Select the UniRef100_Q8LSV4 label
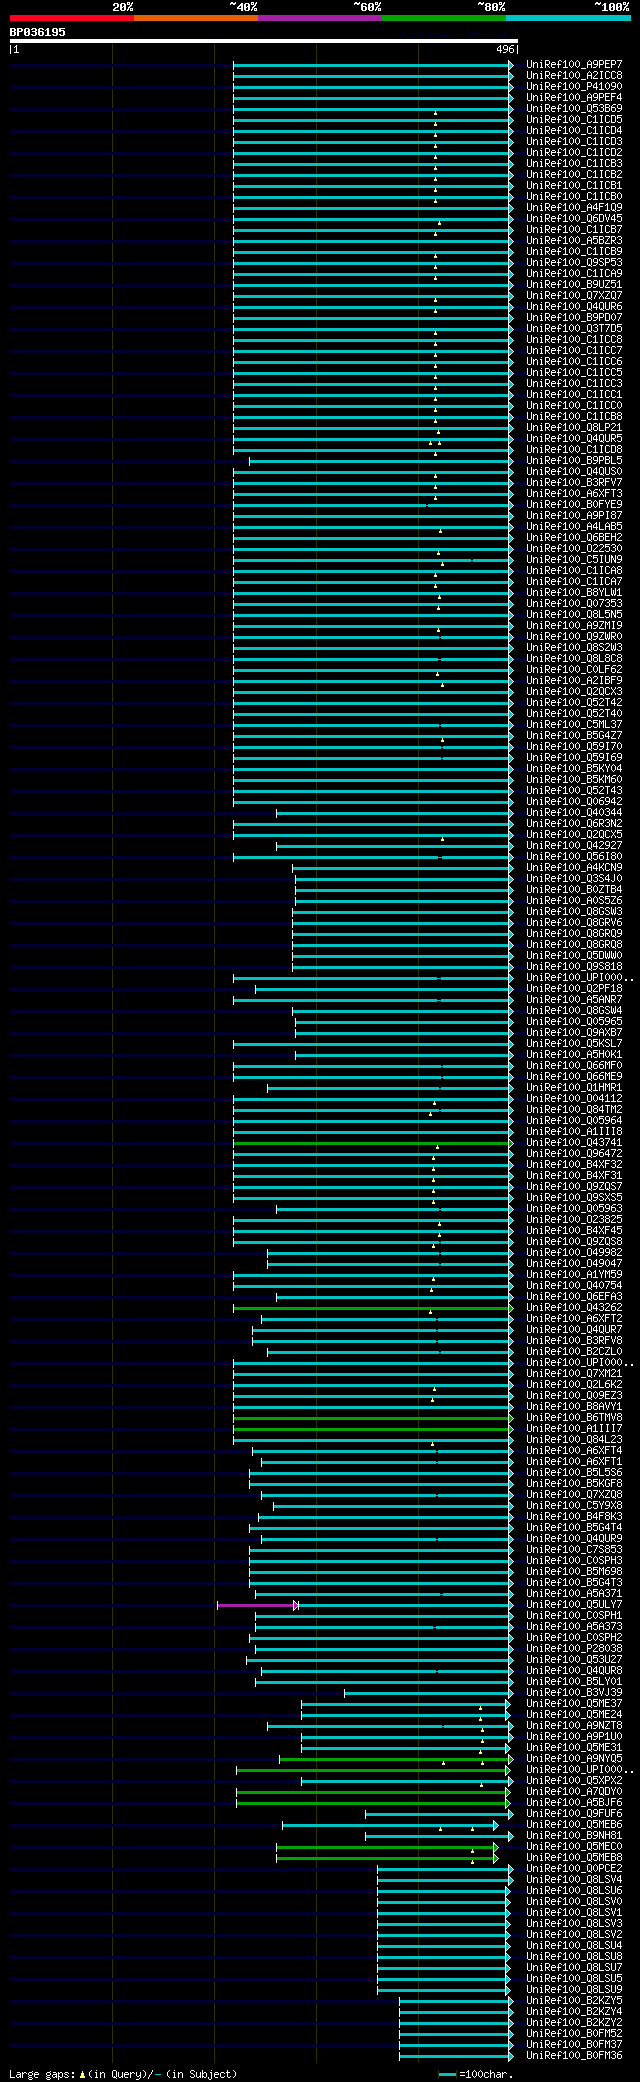Viewport: 640px width, 2082px height. [574, 1879]
